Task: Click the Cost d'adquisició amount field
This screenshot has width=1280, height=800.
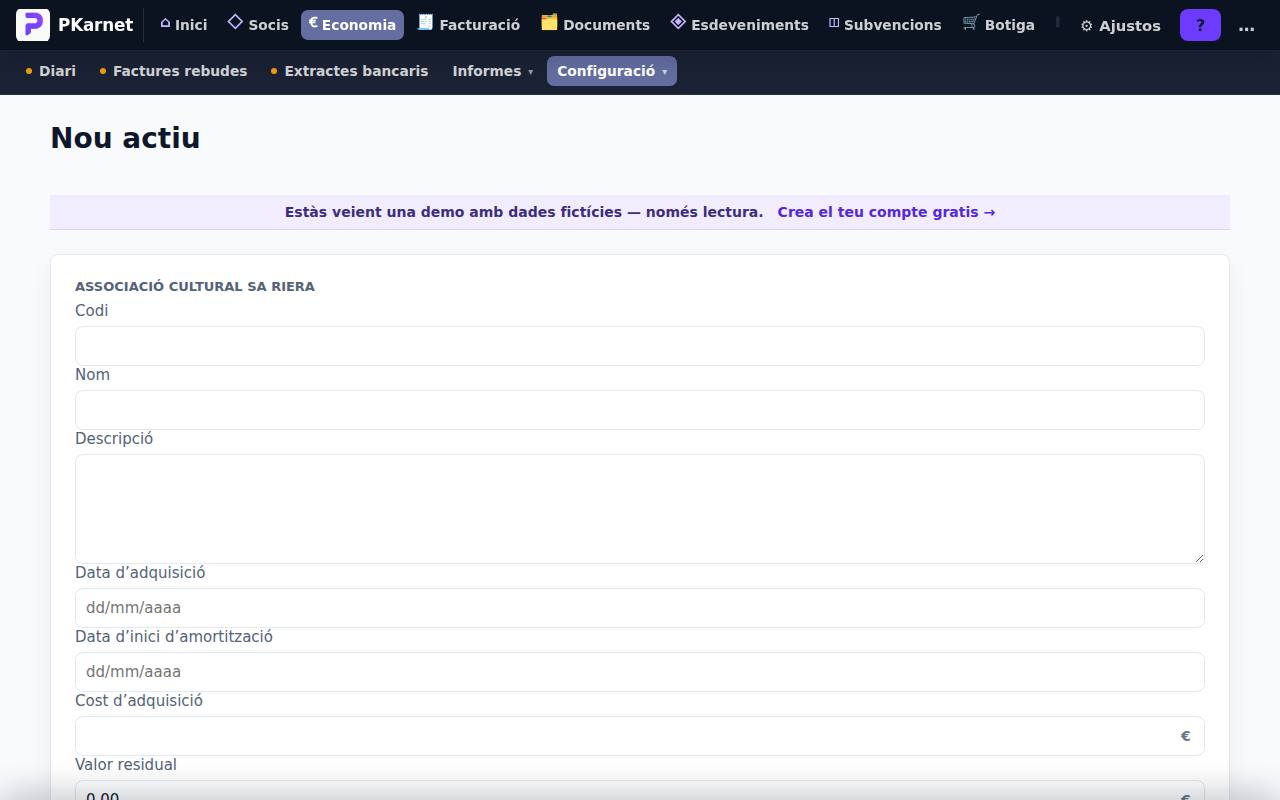Action: [x=640, y=736]
